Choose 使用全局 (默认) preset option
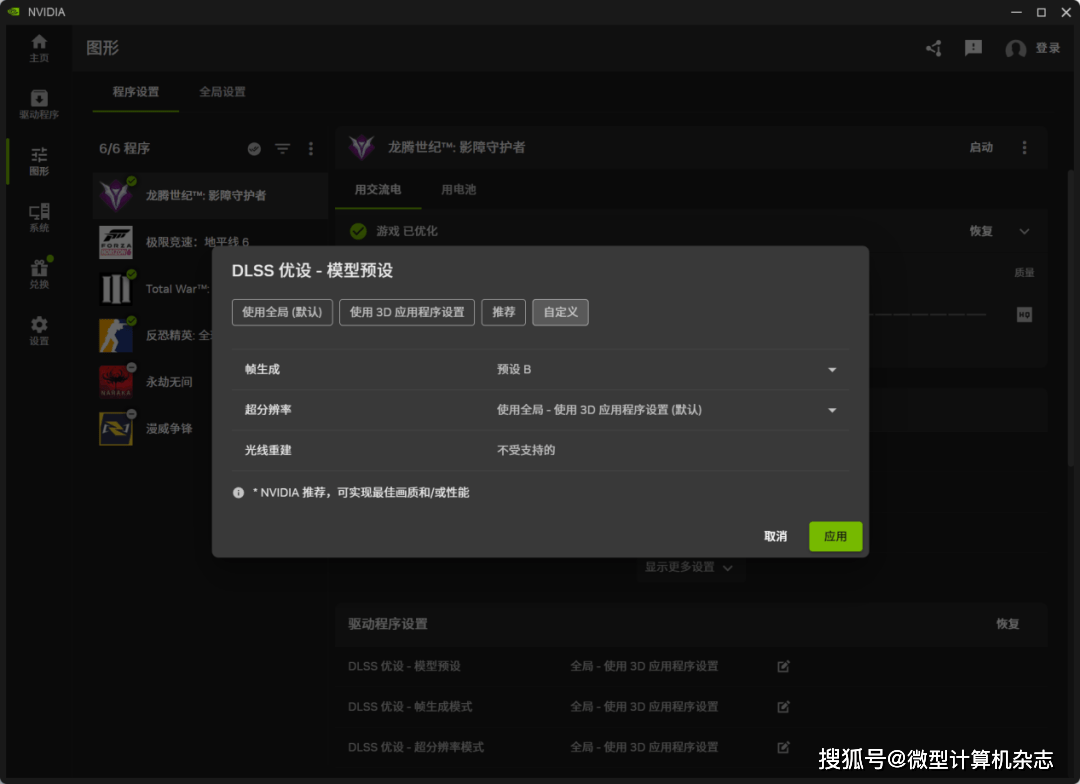Viewport: 1080px width, 784px height. pyautogui.click(x=282, y=312)
